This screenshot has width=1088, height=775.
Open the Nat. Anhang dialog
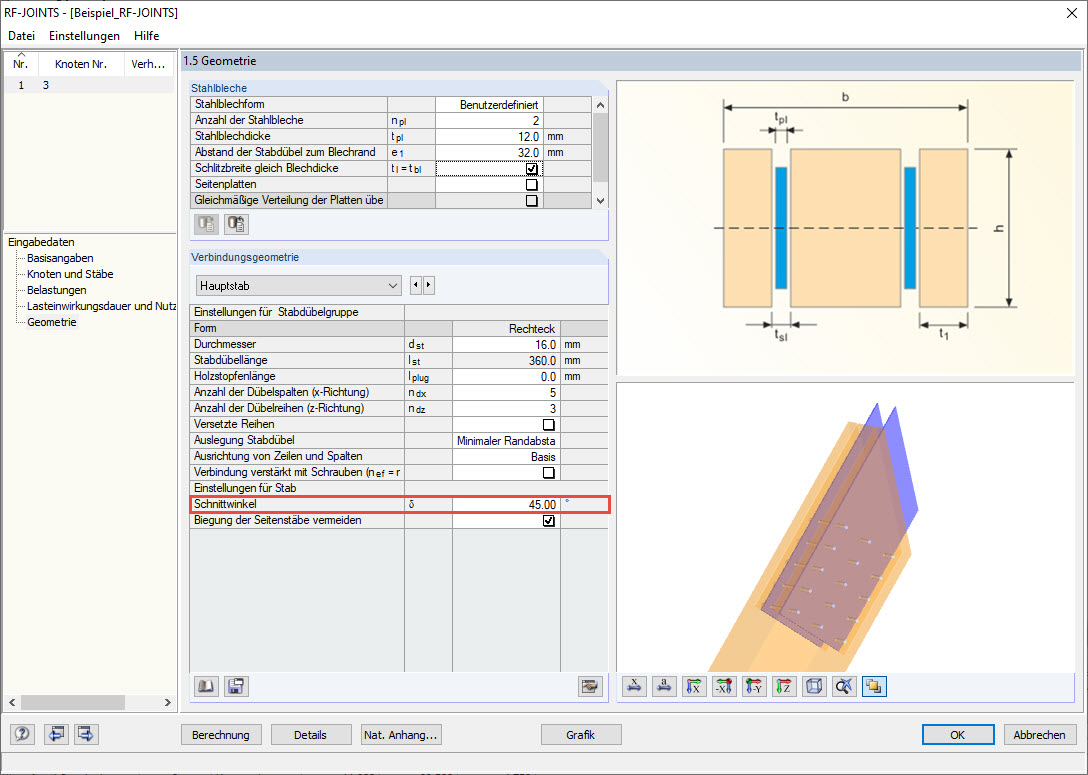[x=400, y=734]
